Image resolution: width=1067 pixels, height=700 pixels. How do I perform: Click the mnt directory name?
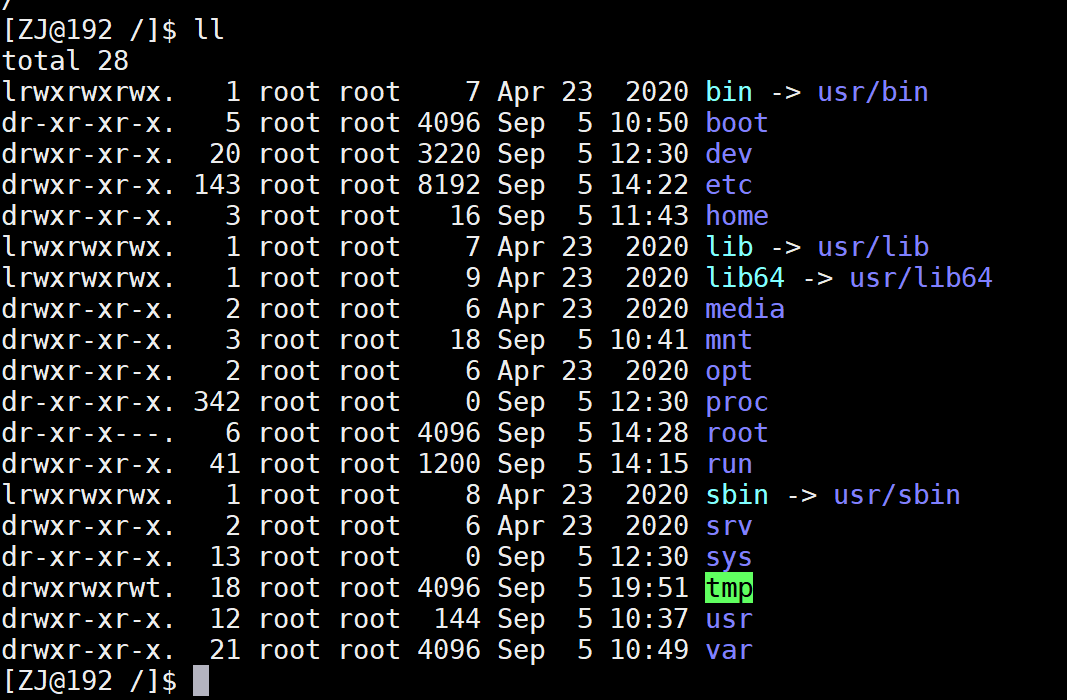729,340
